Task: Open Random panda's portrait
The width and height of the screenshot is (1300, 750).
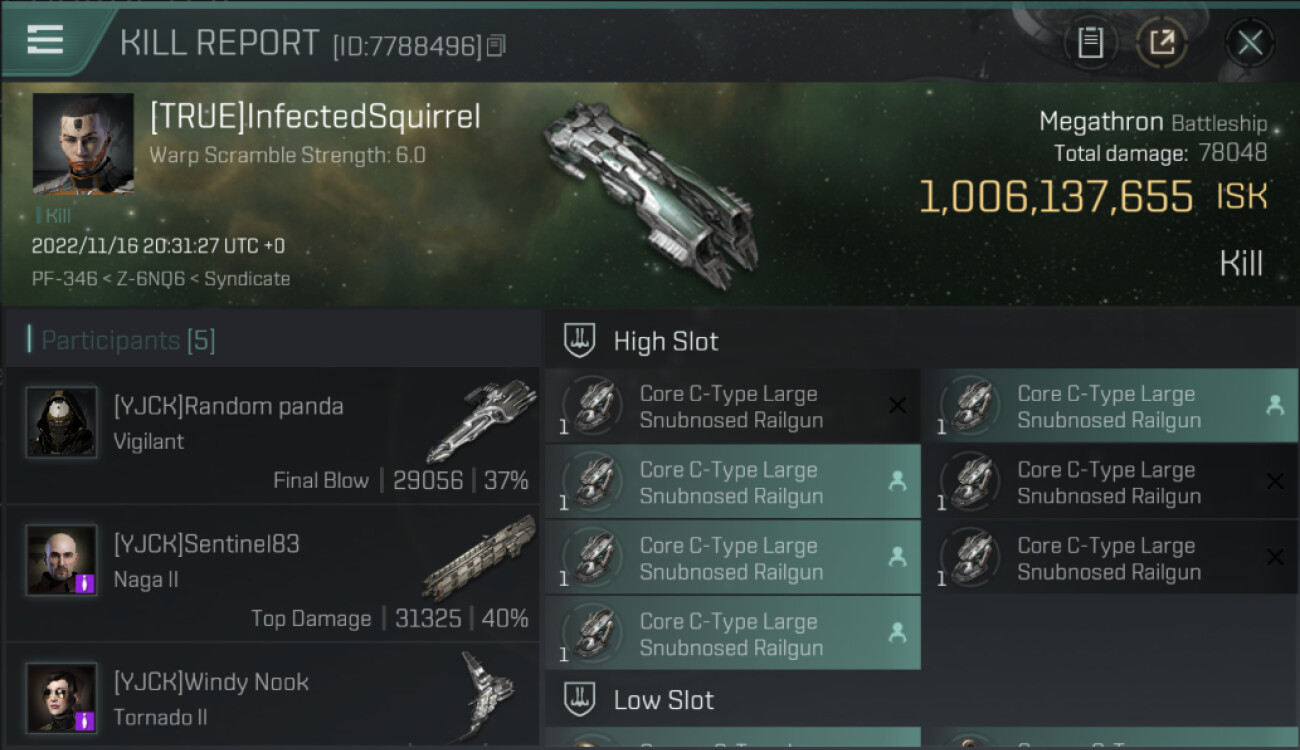Action: point(61,422)
